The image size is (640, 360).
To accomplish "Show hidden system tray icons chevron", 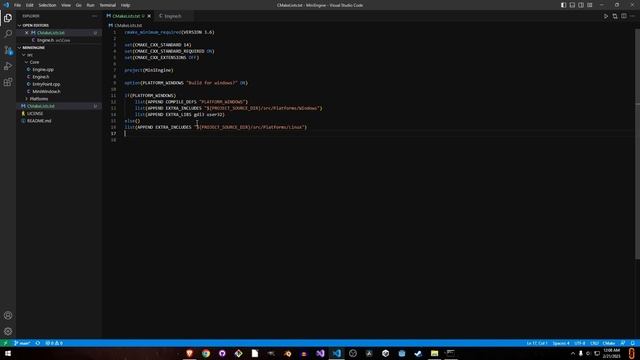I will click(x=573, y=353).
